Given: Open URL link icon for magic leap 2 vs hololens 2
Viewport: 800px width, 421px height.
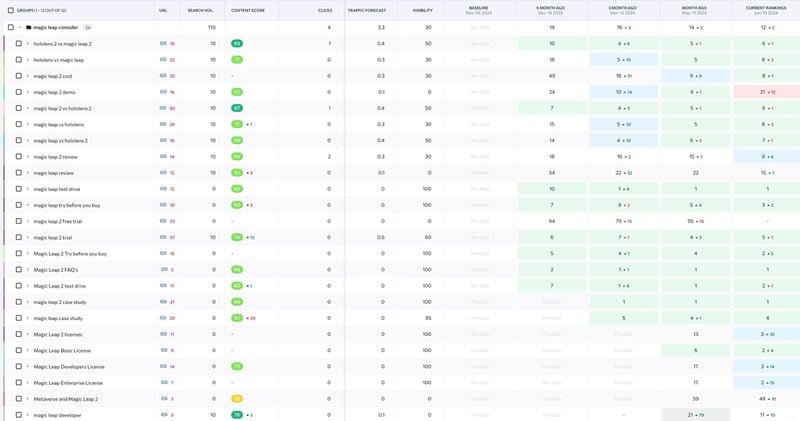Looking at the screenshot, I should [x=163, y=108].
